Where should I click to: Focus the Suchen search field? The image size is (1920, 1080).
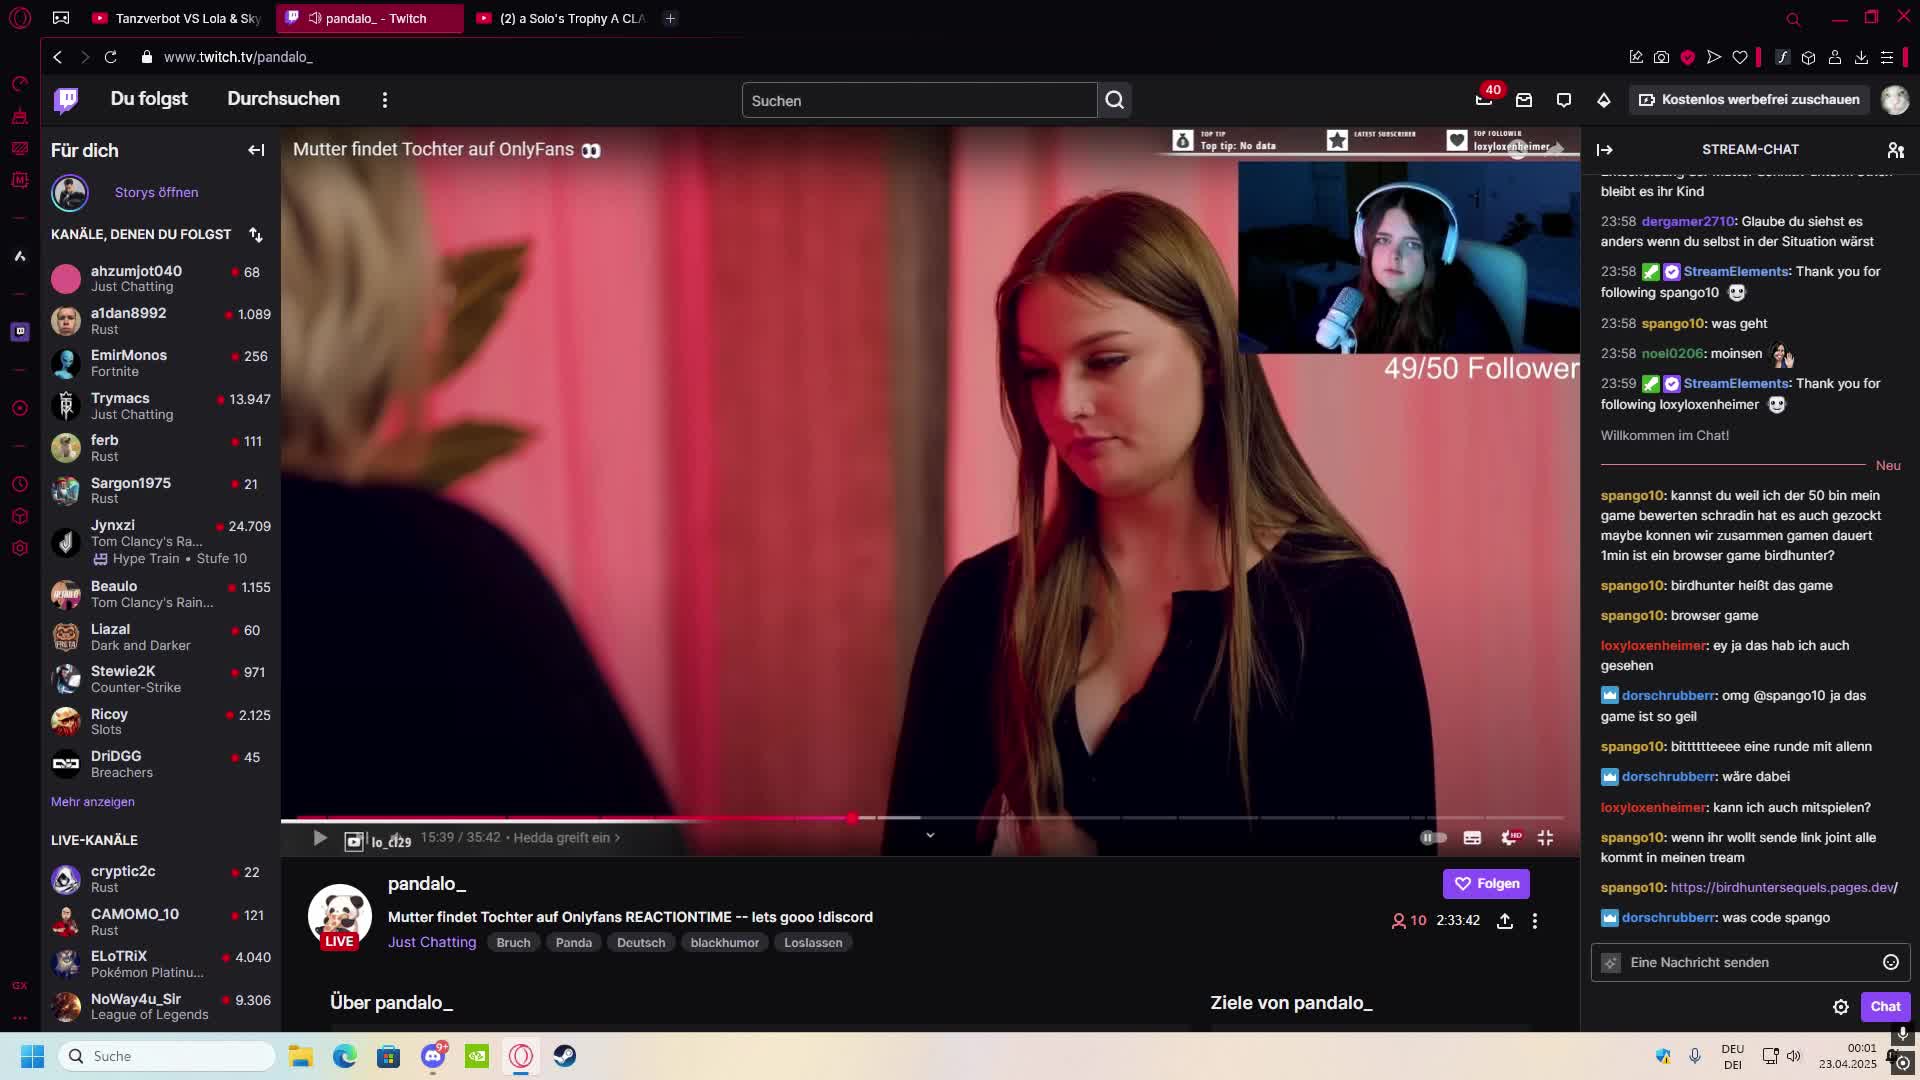click(919, 100)
